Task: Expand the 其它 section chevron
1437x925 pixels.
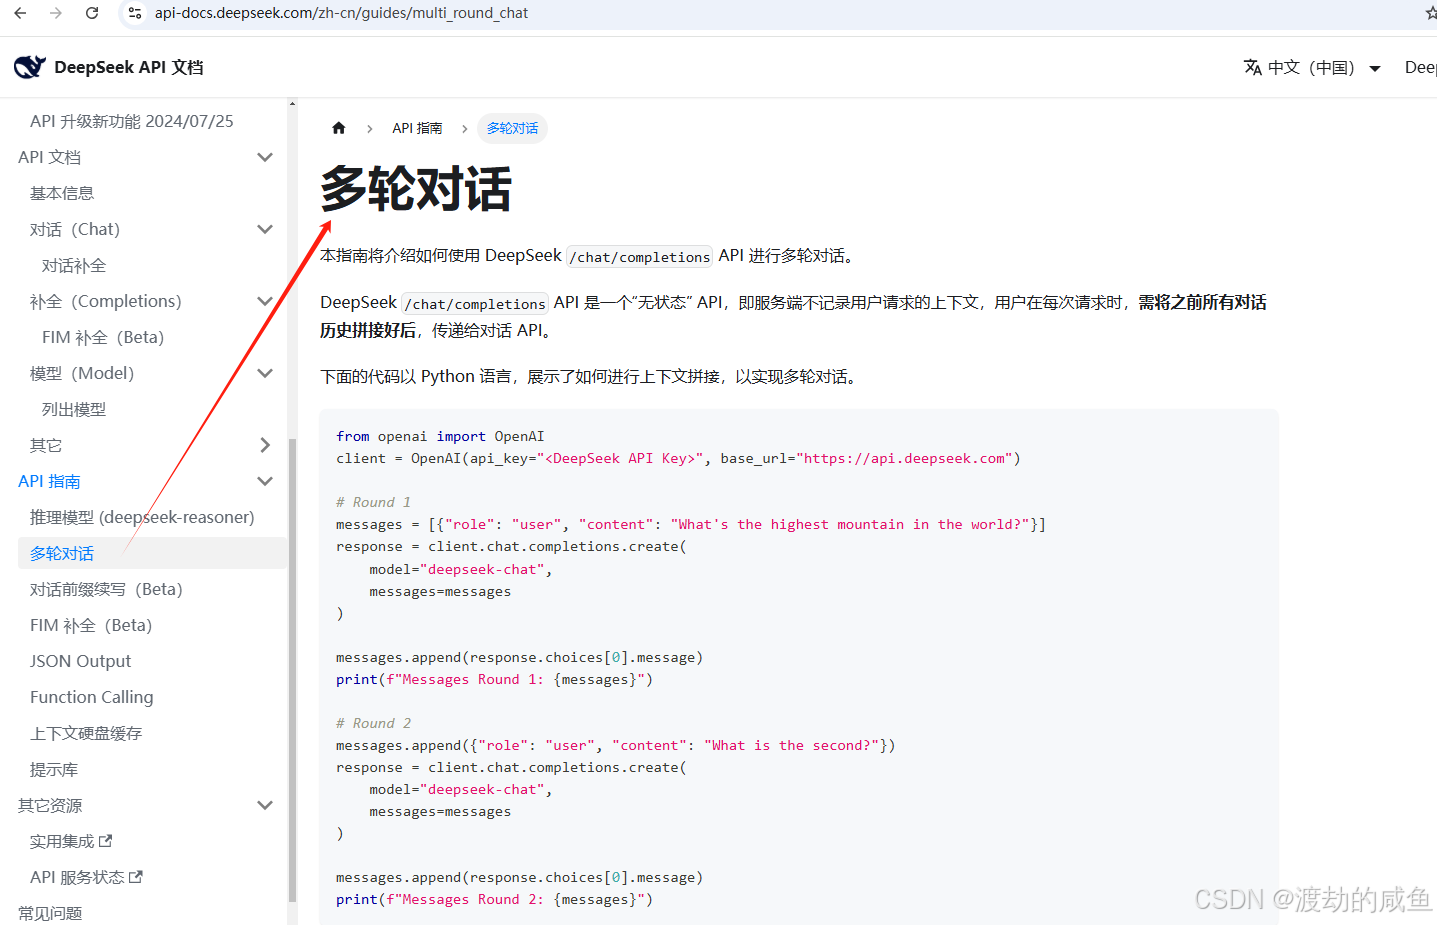Action: coord(265,445)
